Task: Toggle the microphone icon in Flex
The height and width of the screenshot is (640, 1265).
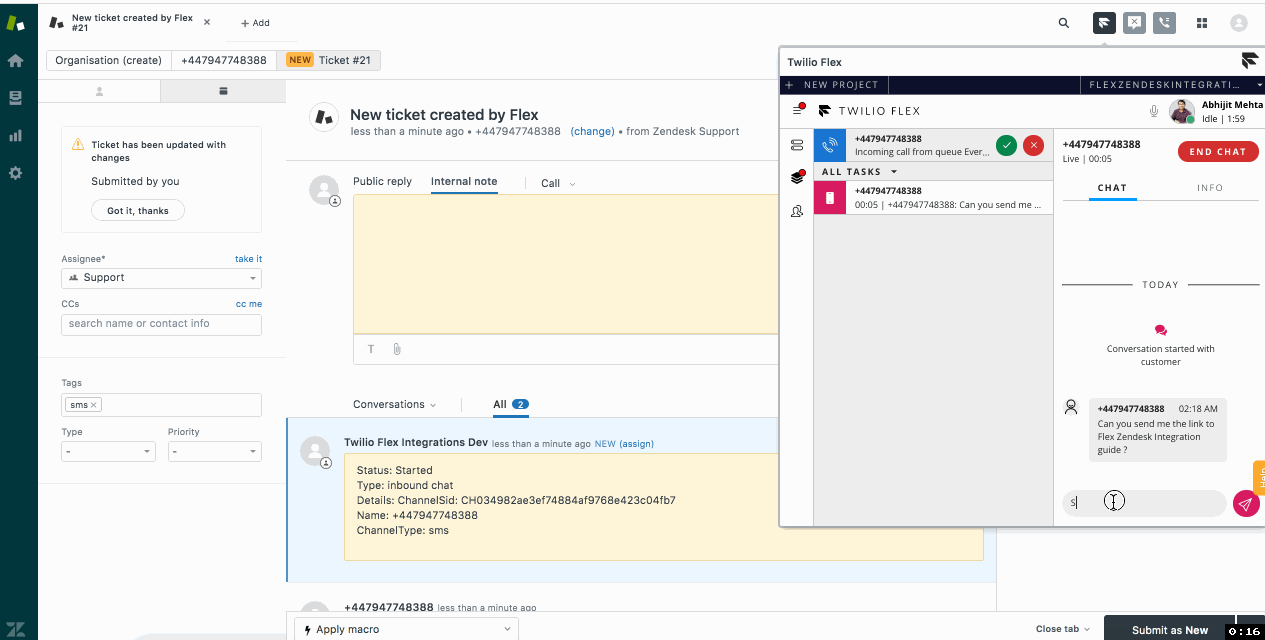Action: pos(1154,111)
